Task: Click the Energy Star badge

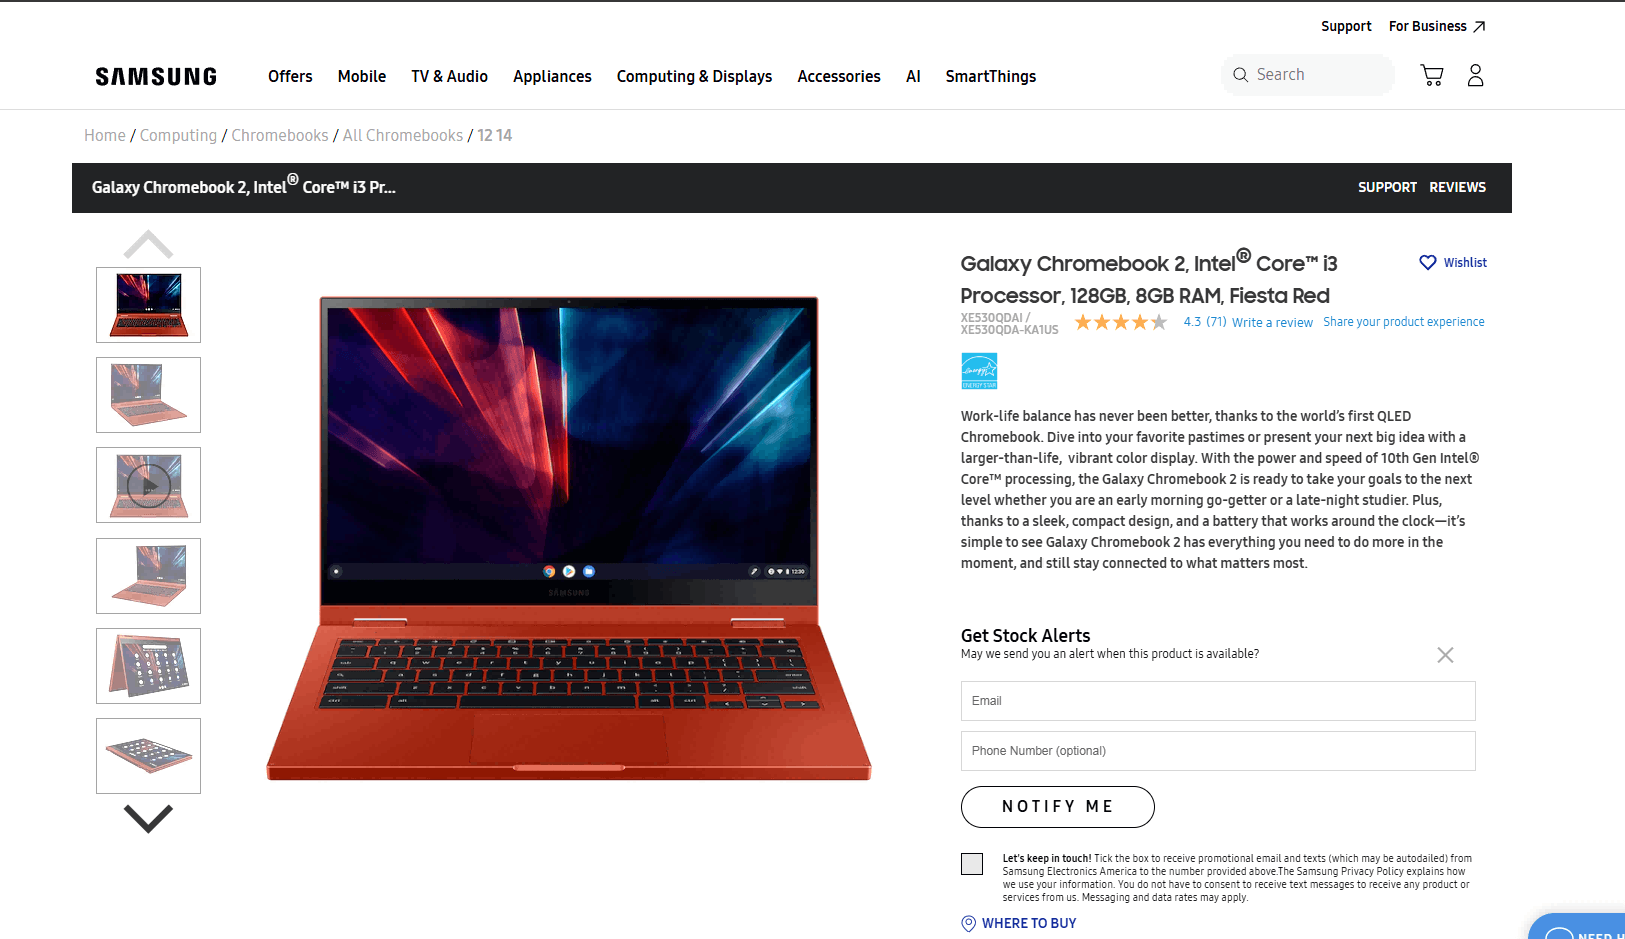Action: pyautogui.click(x=979, y=371)
